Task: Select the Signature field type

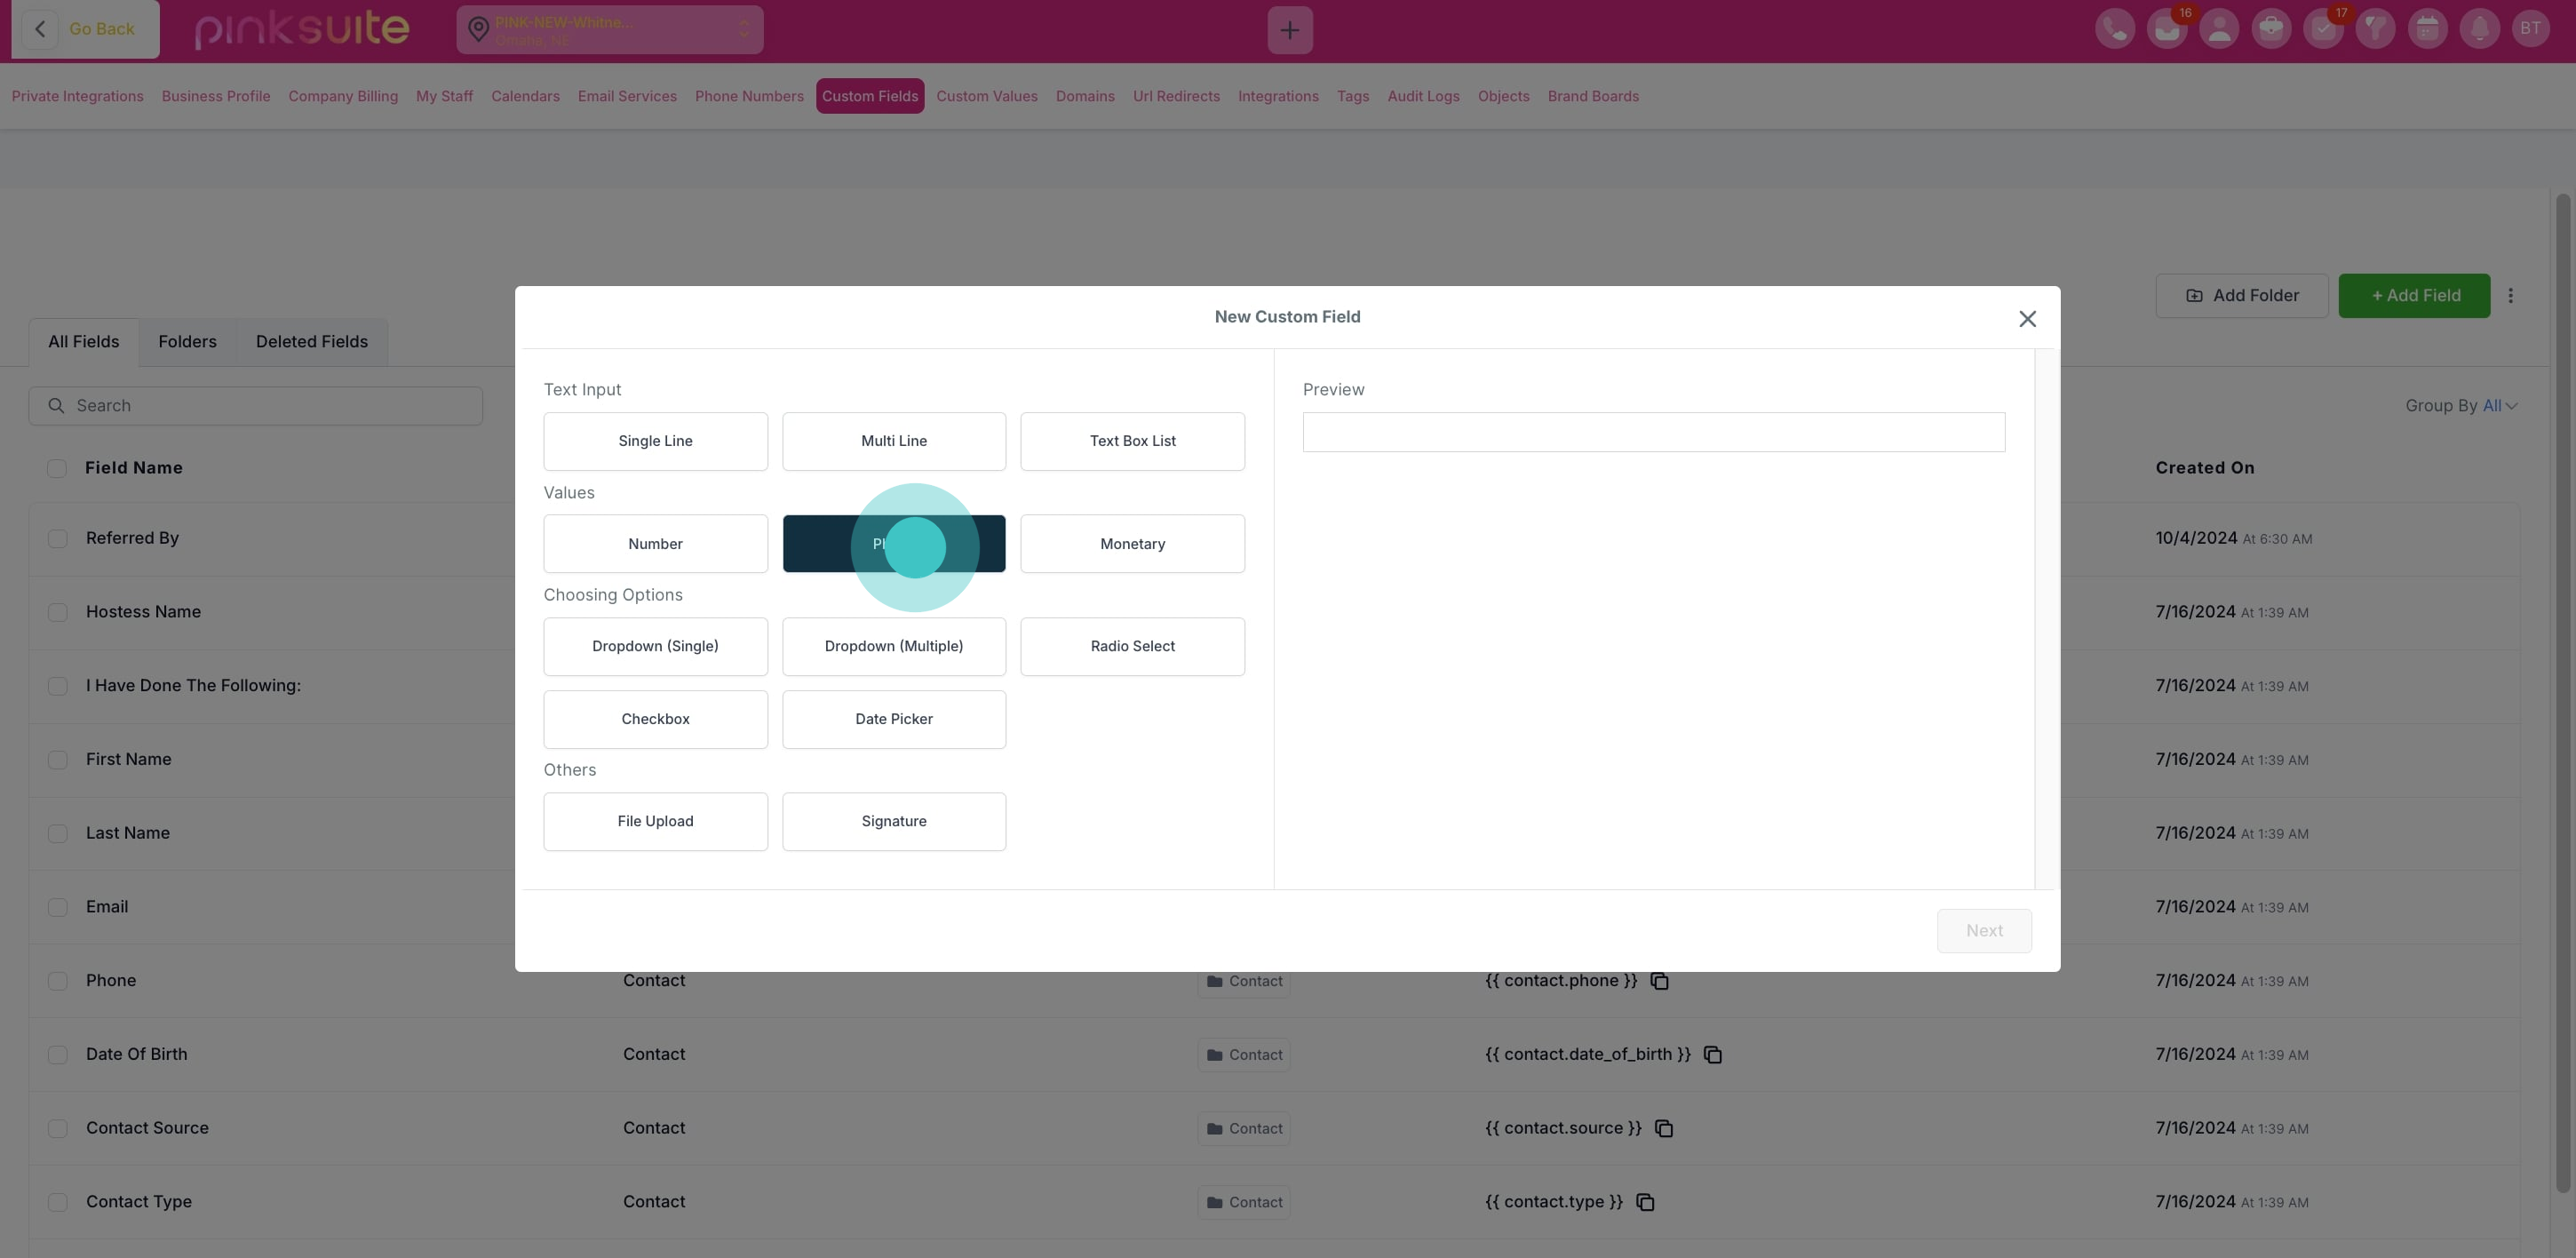Action: click(893, 822)
